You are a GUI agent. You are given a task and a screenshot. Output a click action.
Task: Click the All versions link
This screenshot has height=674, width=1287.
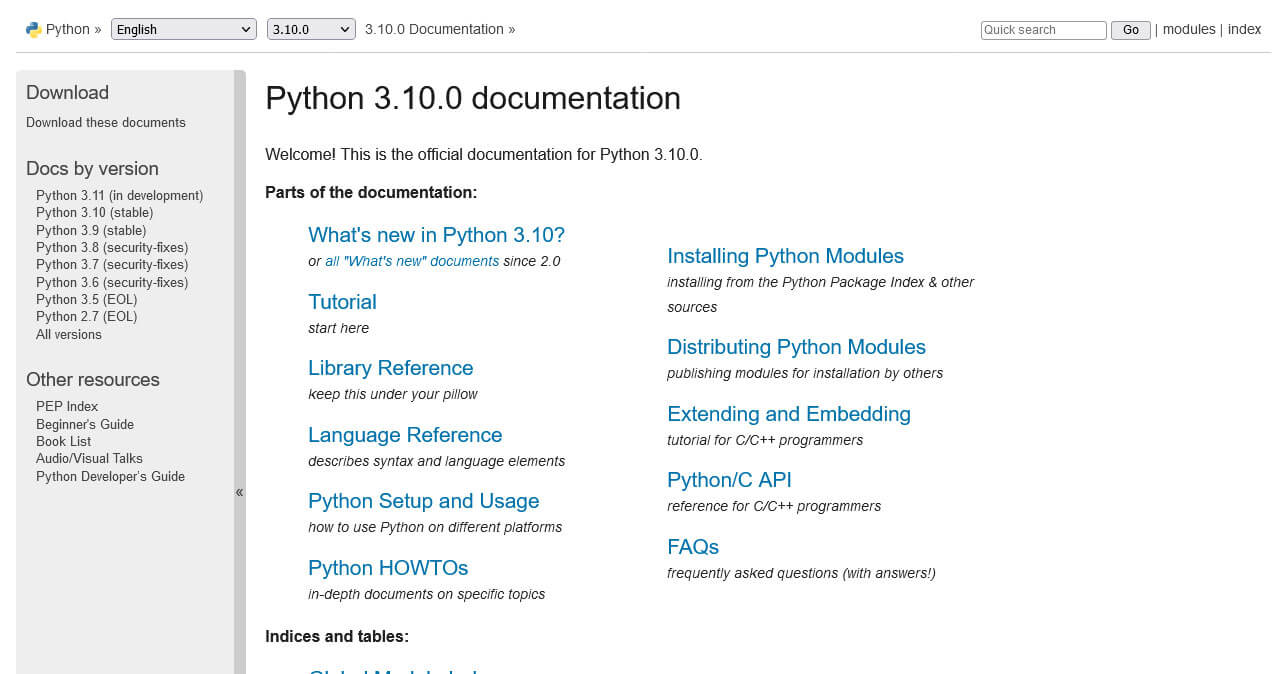click(x=69, y=334)
